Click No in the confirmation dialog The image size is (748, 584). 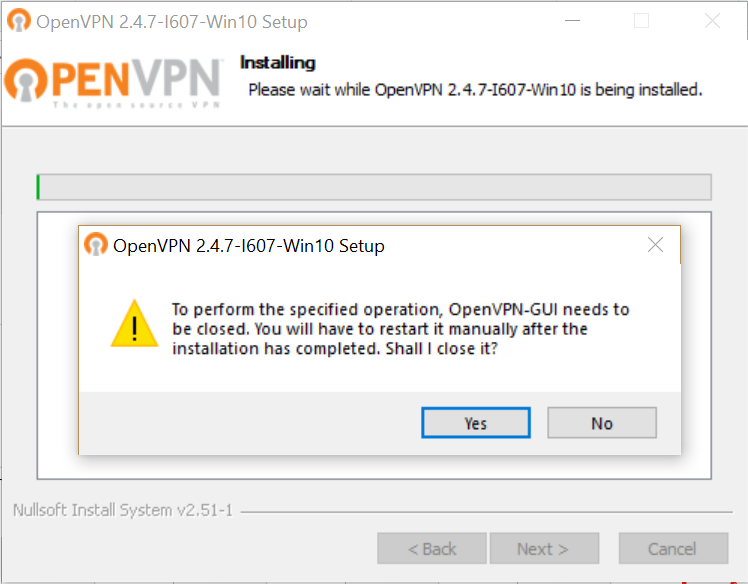(x=602, y=423)
